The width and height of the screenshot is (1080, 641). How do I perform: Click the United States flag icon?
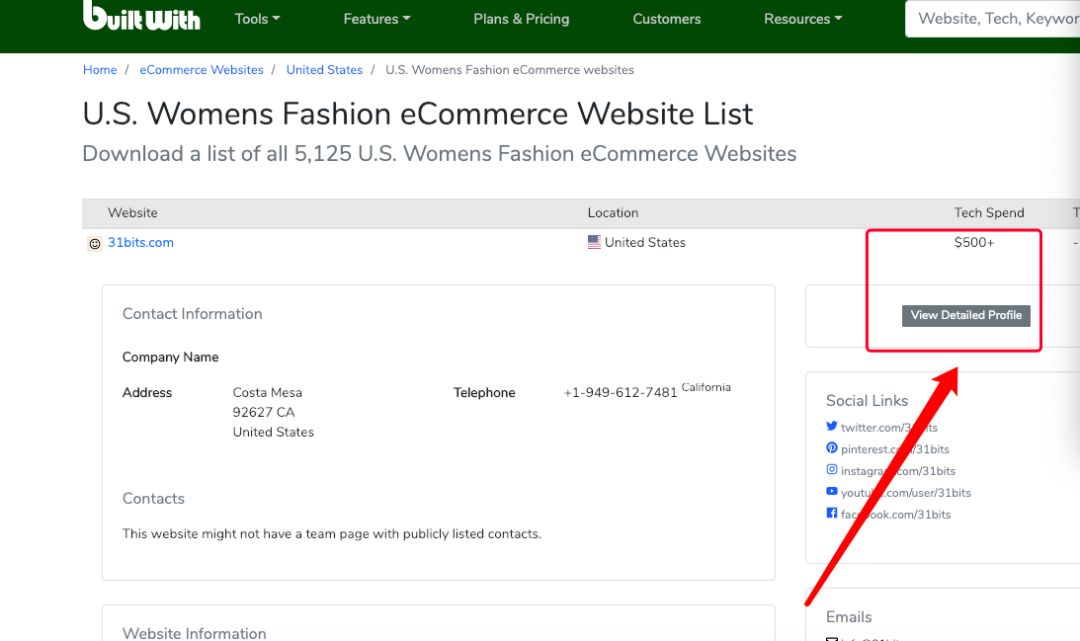[x=594, y=242]
